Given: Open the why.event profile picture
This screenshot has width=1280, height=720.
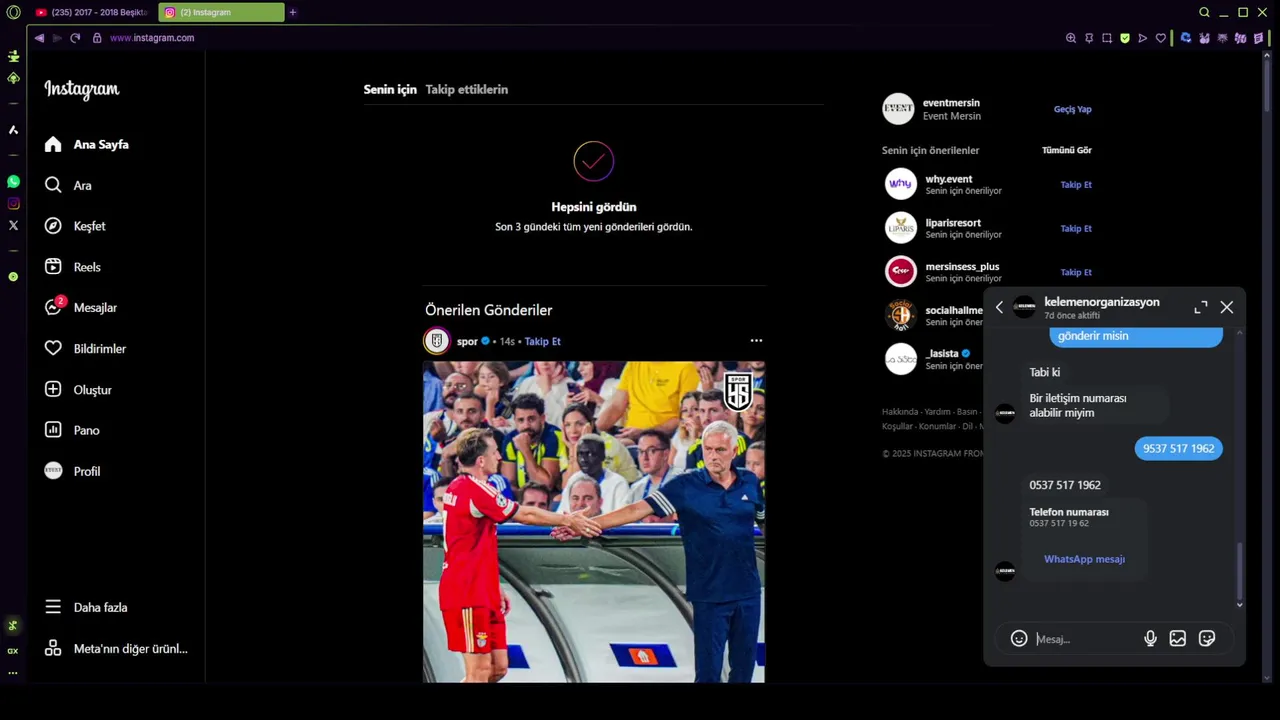Looking at the screenshot, I should [x=900, y=184].
